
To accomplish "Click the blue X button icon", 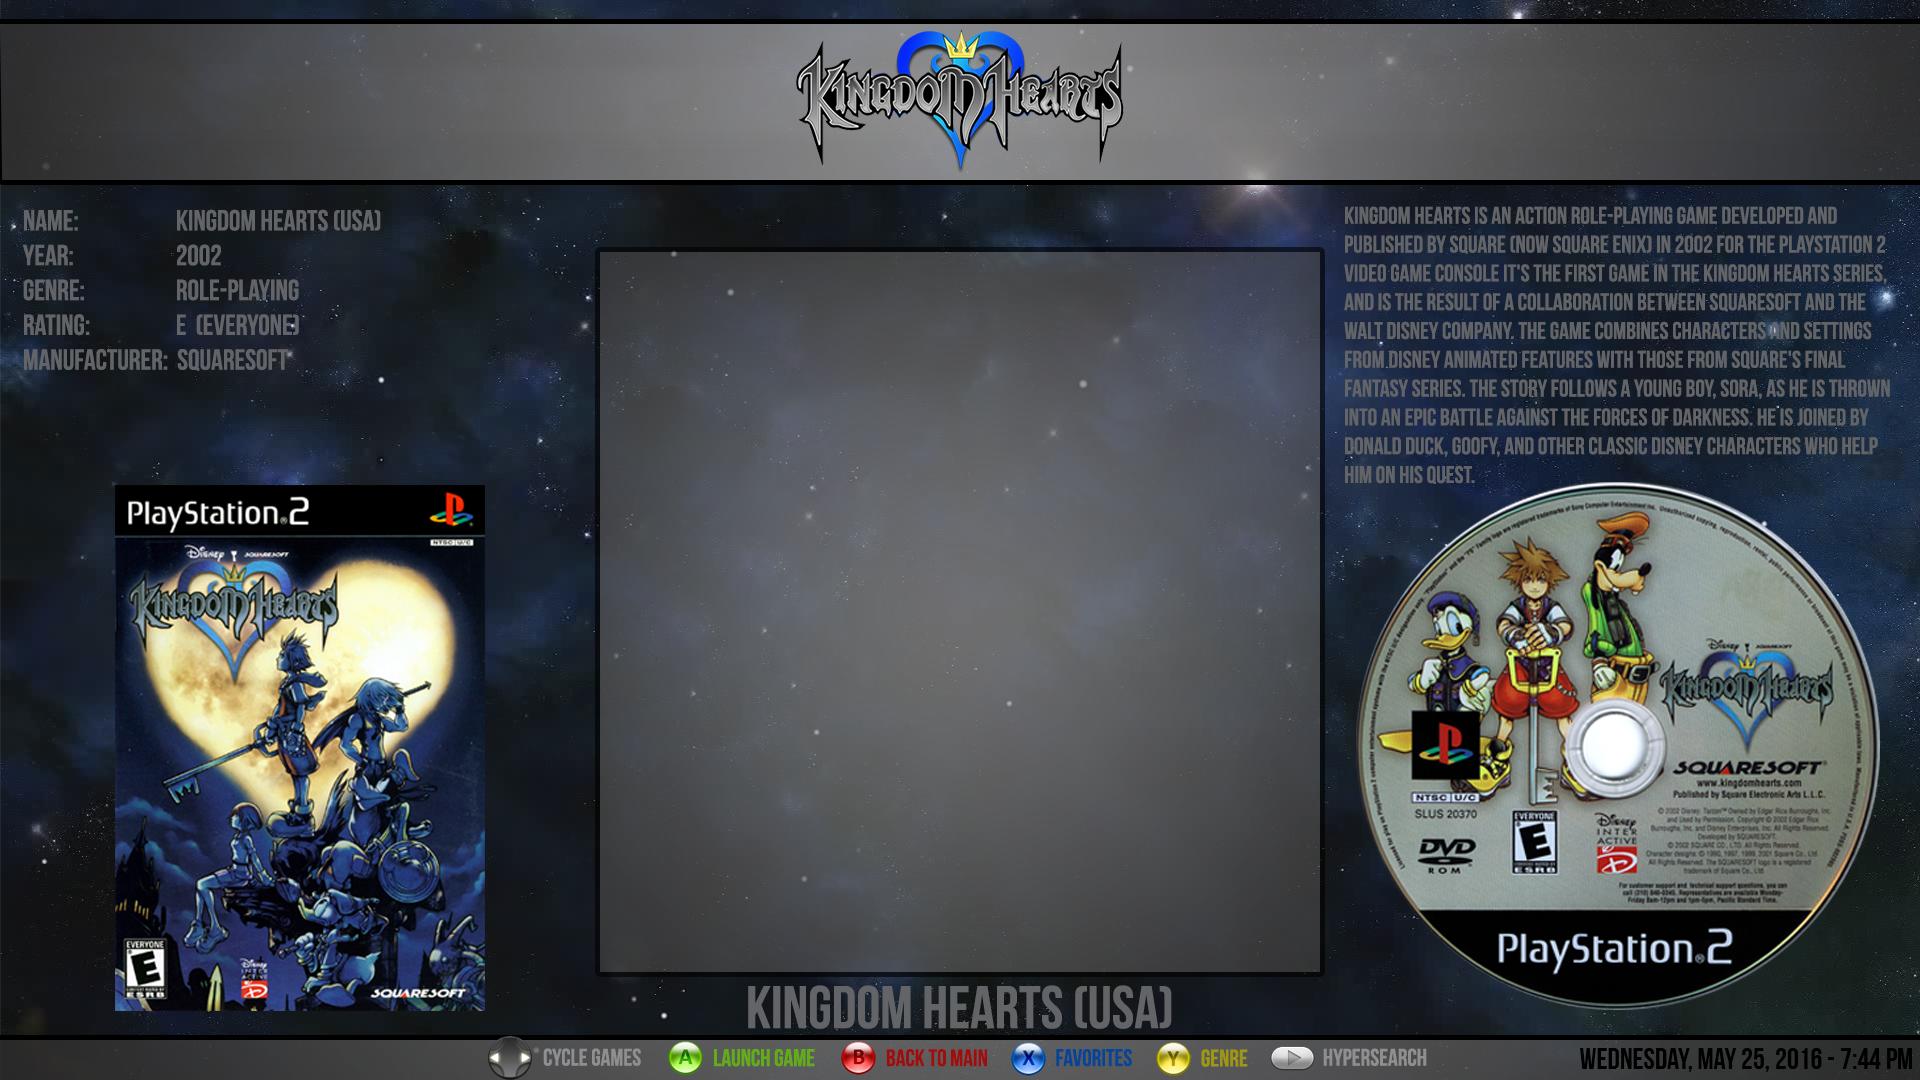I will click(1028, 1058).
